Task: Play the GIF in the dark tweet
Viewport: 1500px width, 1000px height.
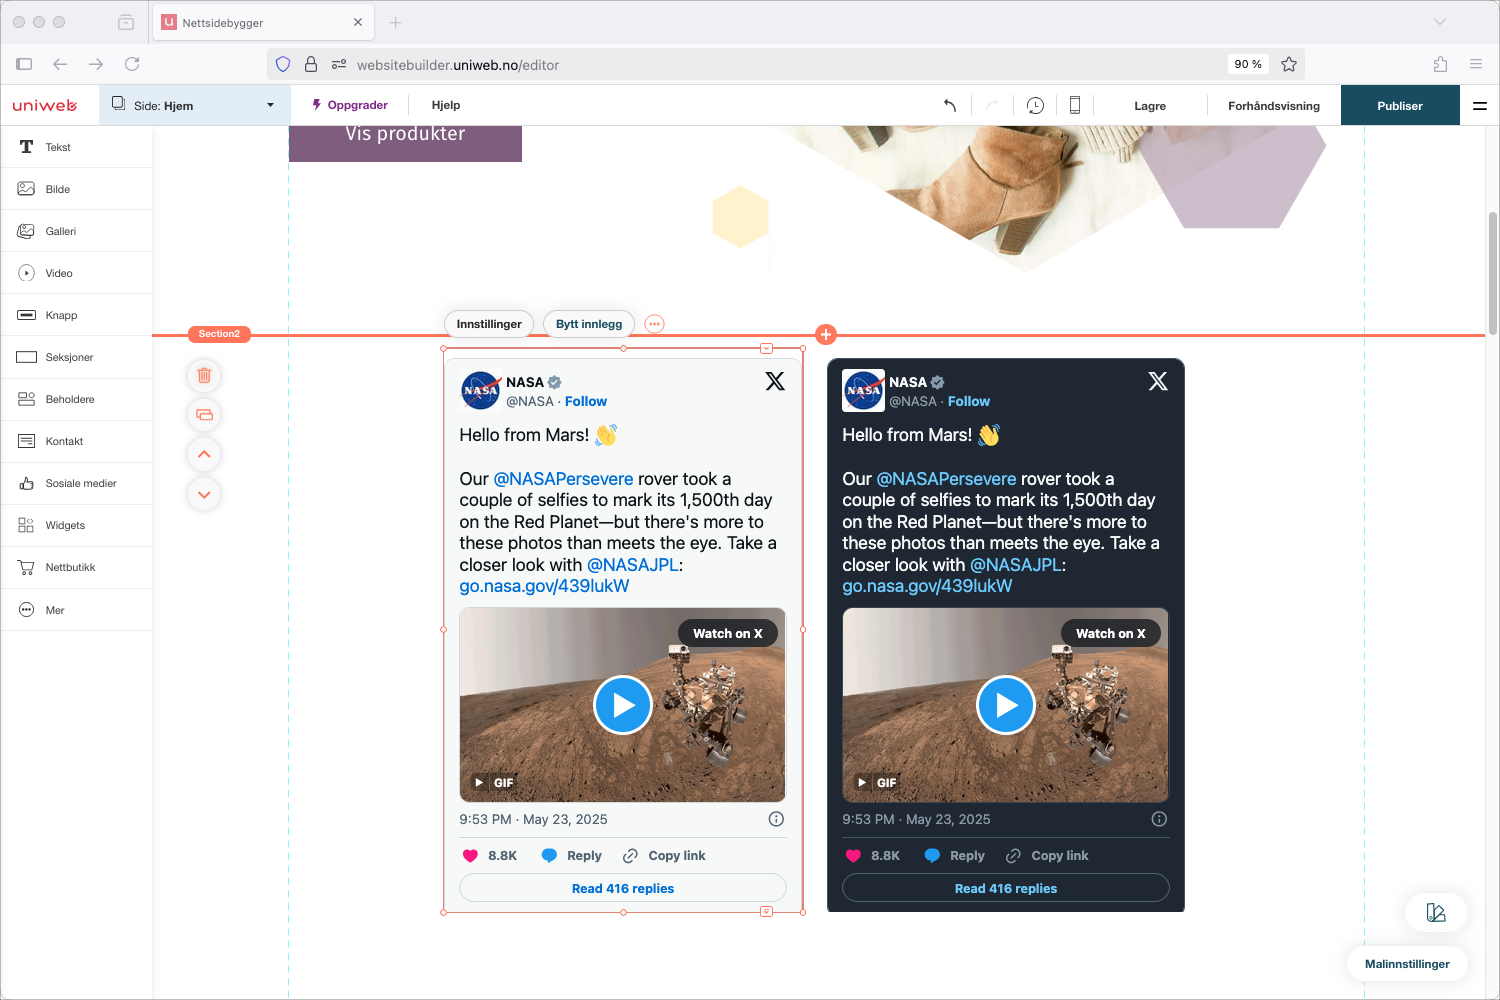Action: pos(1006,705)
